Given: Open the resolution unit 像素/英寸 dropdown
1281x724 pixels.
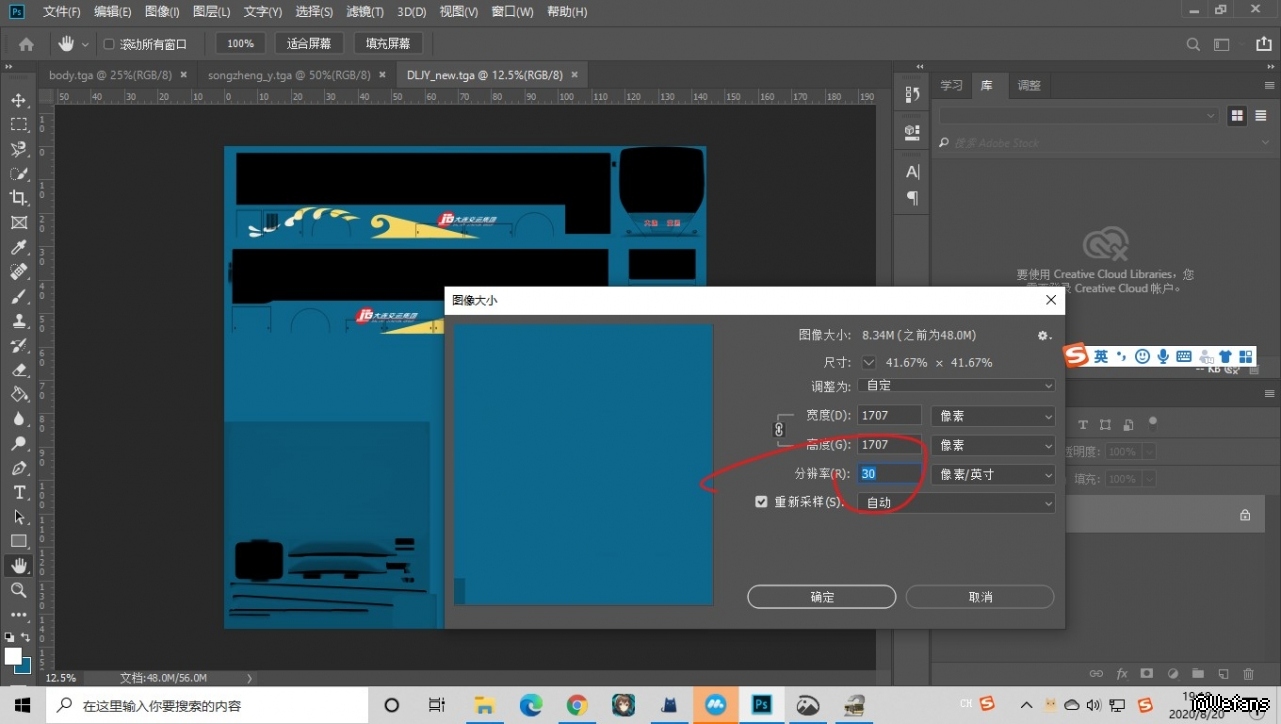Looking at the screenshot, I should (992, 474).
